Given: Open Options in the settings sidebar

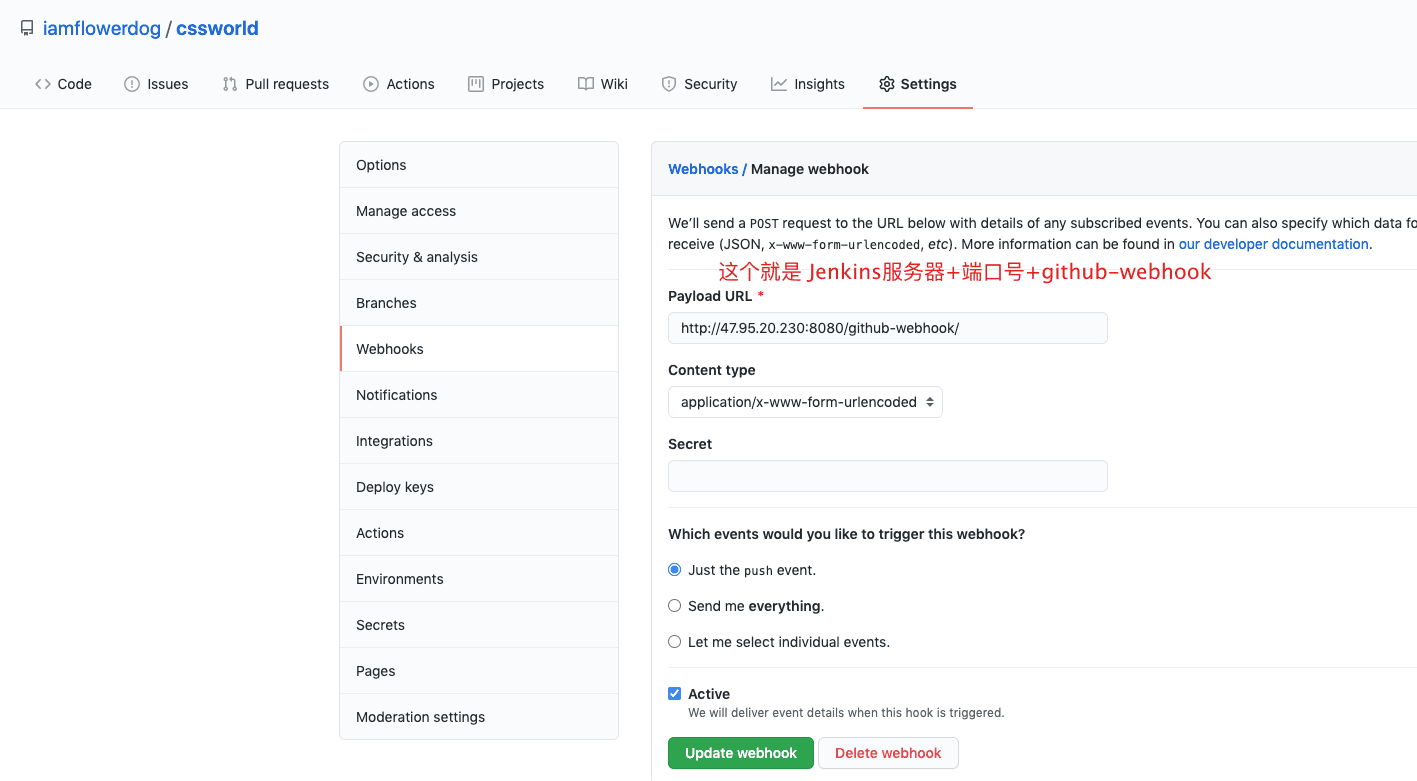Looking at the screenshot, I should [x=479, y=165].
